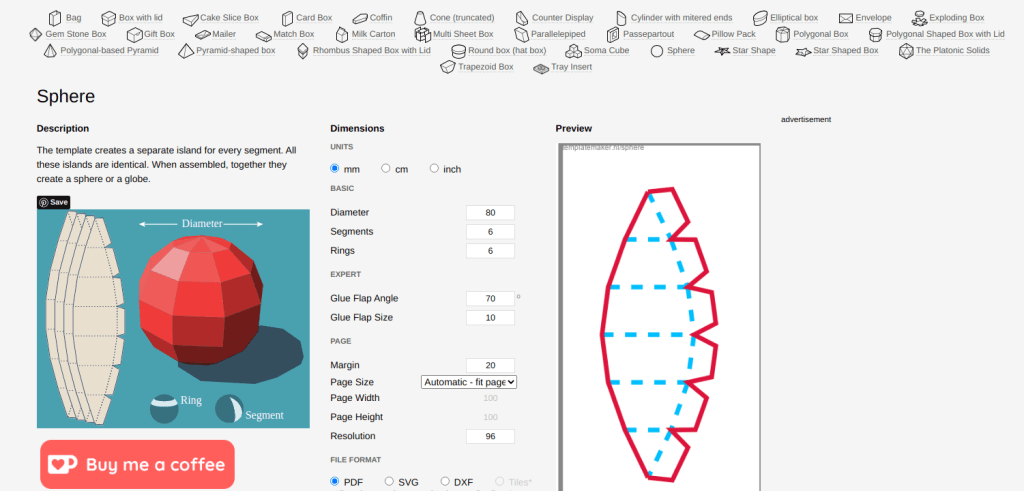Select the cm units radio button
This screenshot has height=491, width=1024.
point(385,169)
